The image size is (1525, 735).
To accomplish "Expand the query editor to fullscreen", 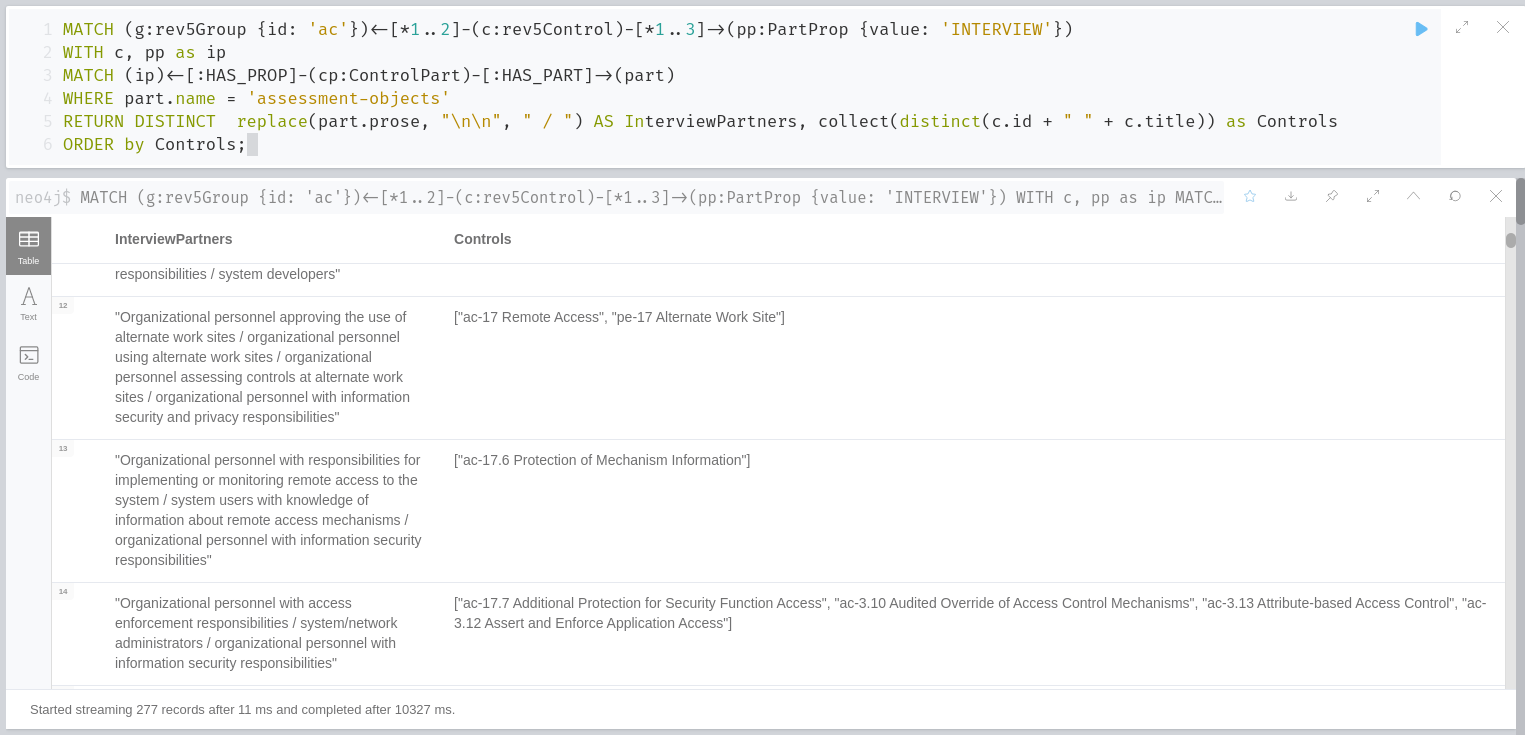I will 1462,28.
